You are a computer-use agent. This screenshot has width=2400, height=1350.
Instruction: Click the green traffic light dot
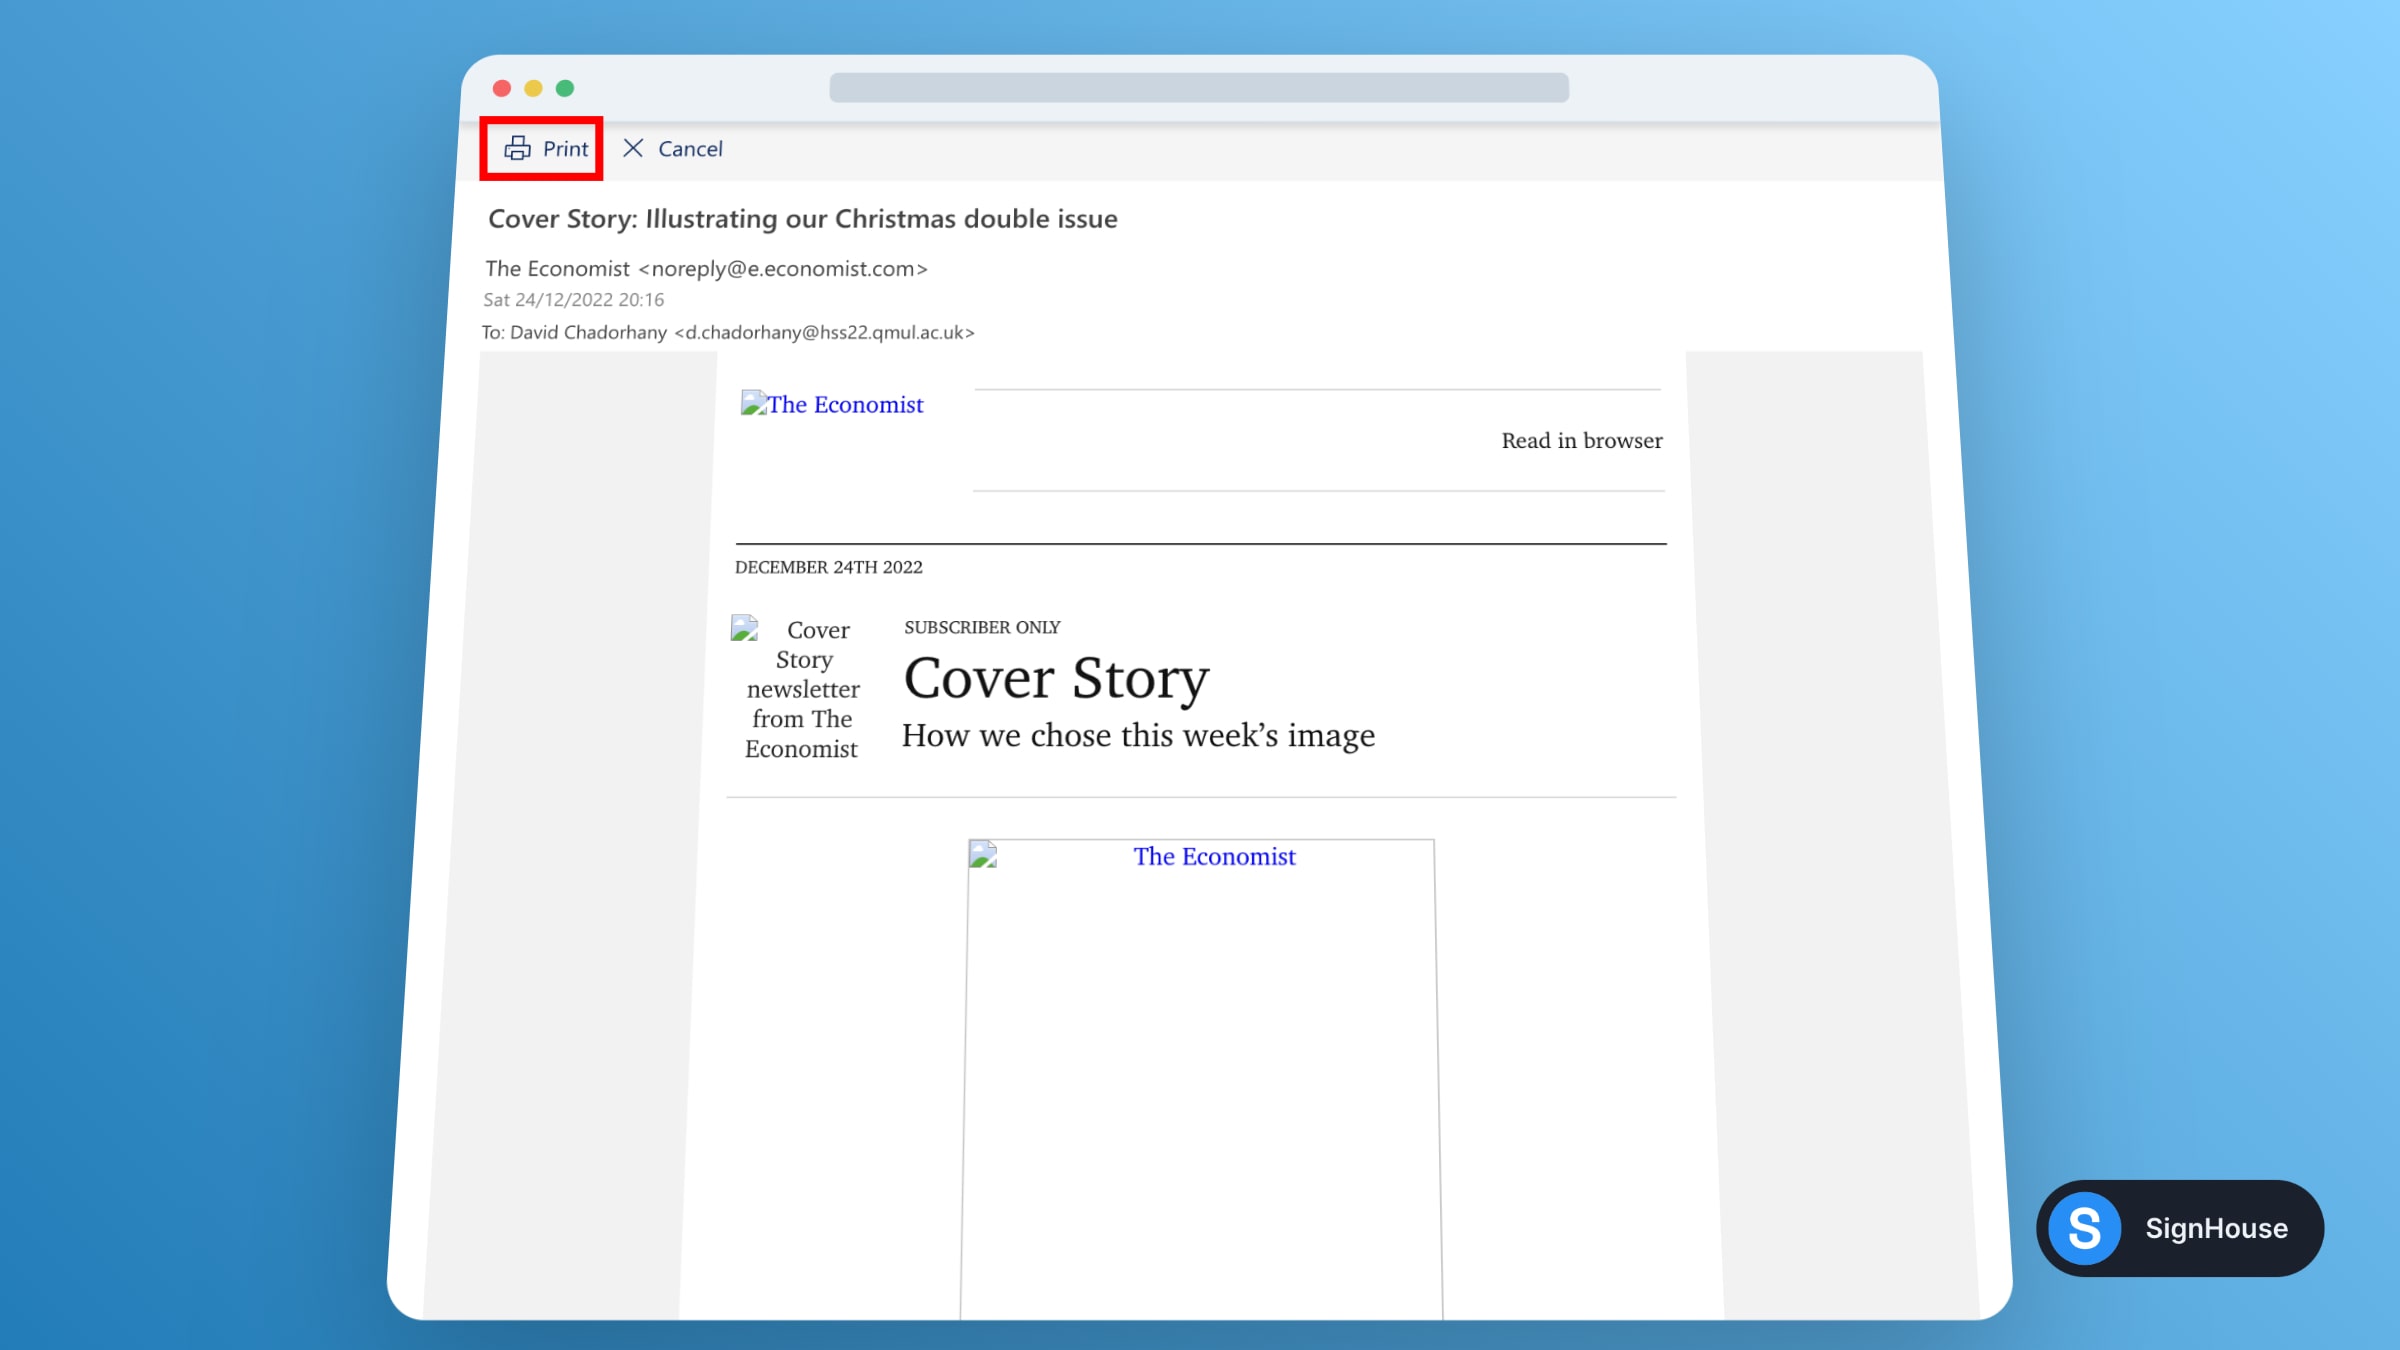[x=566, y=88]
